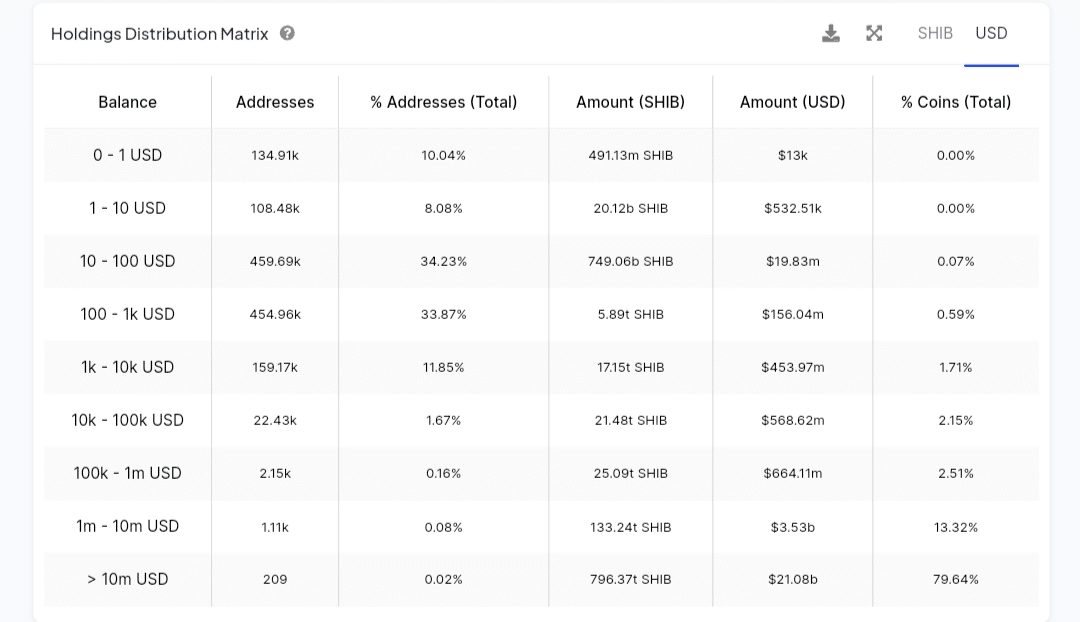The image size is (1080, 622).
Task: Click the % Coins (Total) header
Action: [x=955, y=102]
